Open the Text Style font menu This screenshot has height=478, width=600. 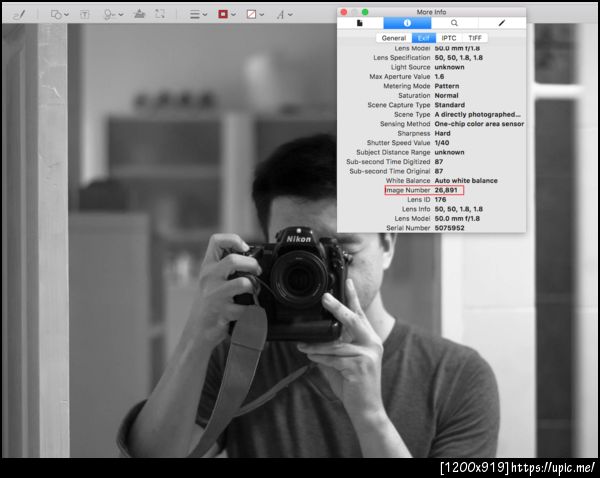coord(284,15)
